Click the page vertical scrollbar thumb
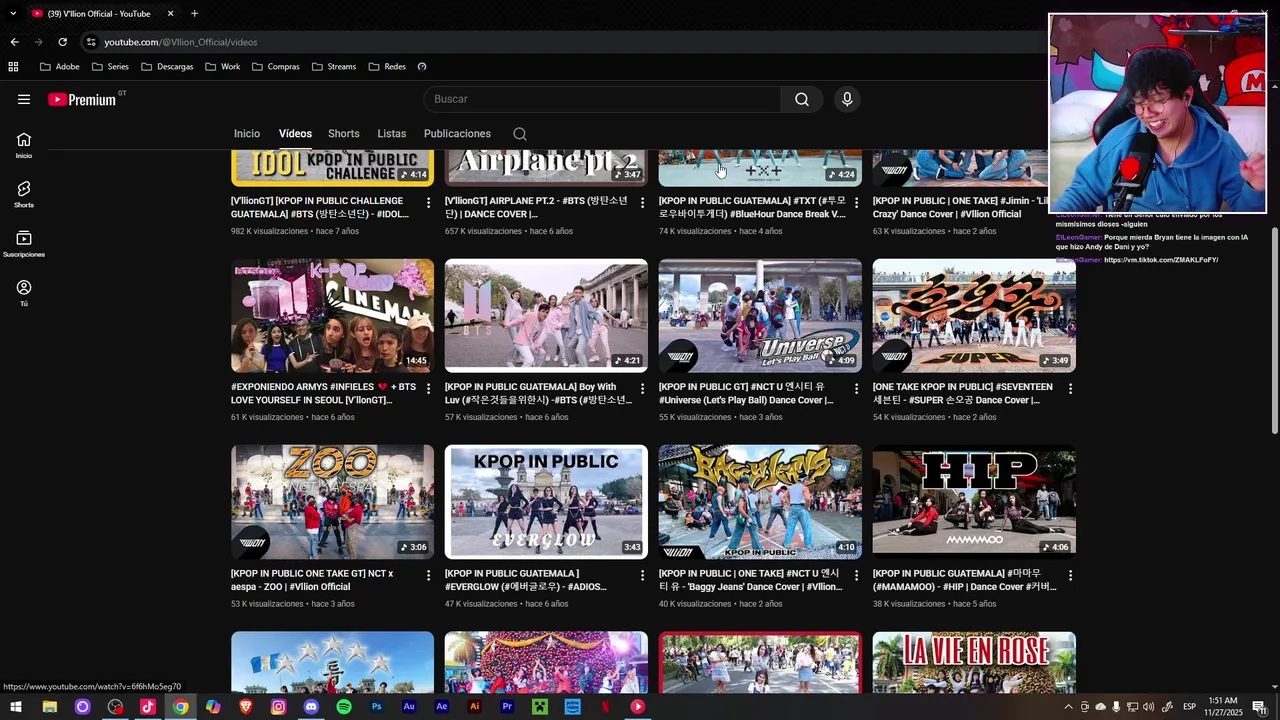This screenshot has height=720, width=1280. tap(1274, 330)
